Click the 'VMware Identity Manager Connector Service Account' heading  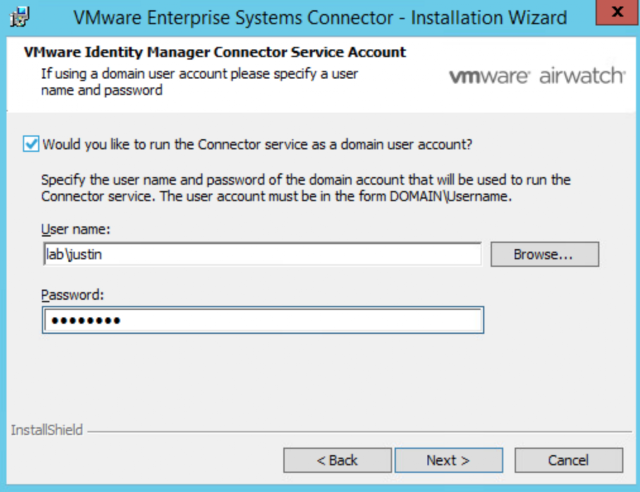(x=215, y=52)
